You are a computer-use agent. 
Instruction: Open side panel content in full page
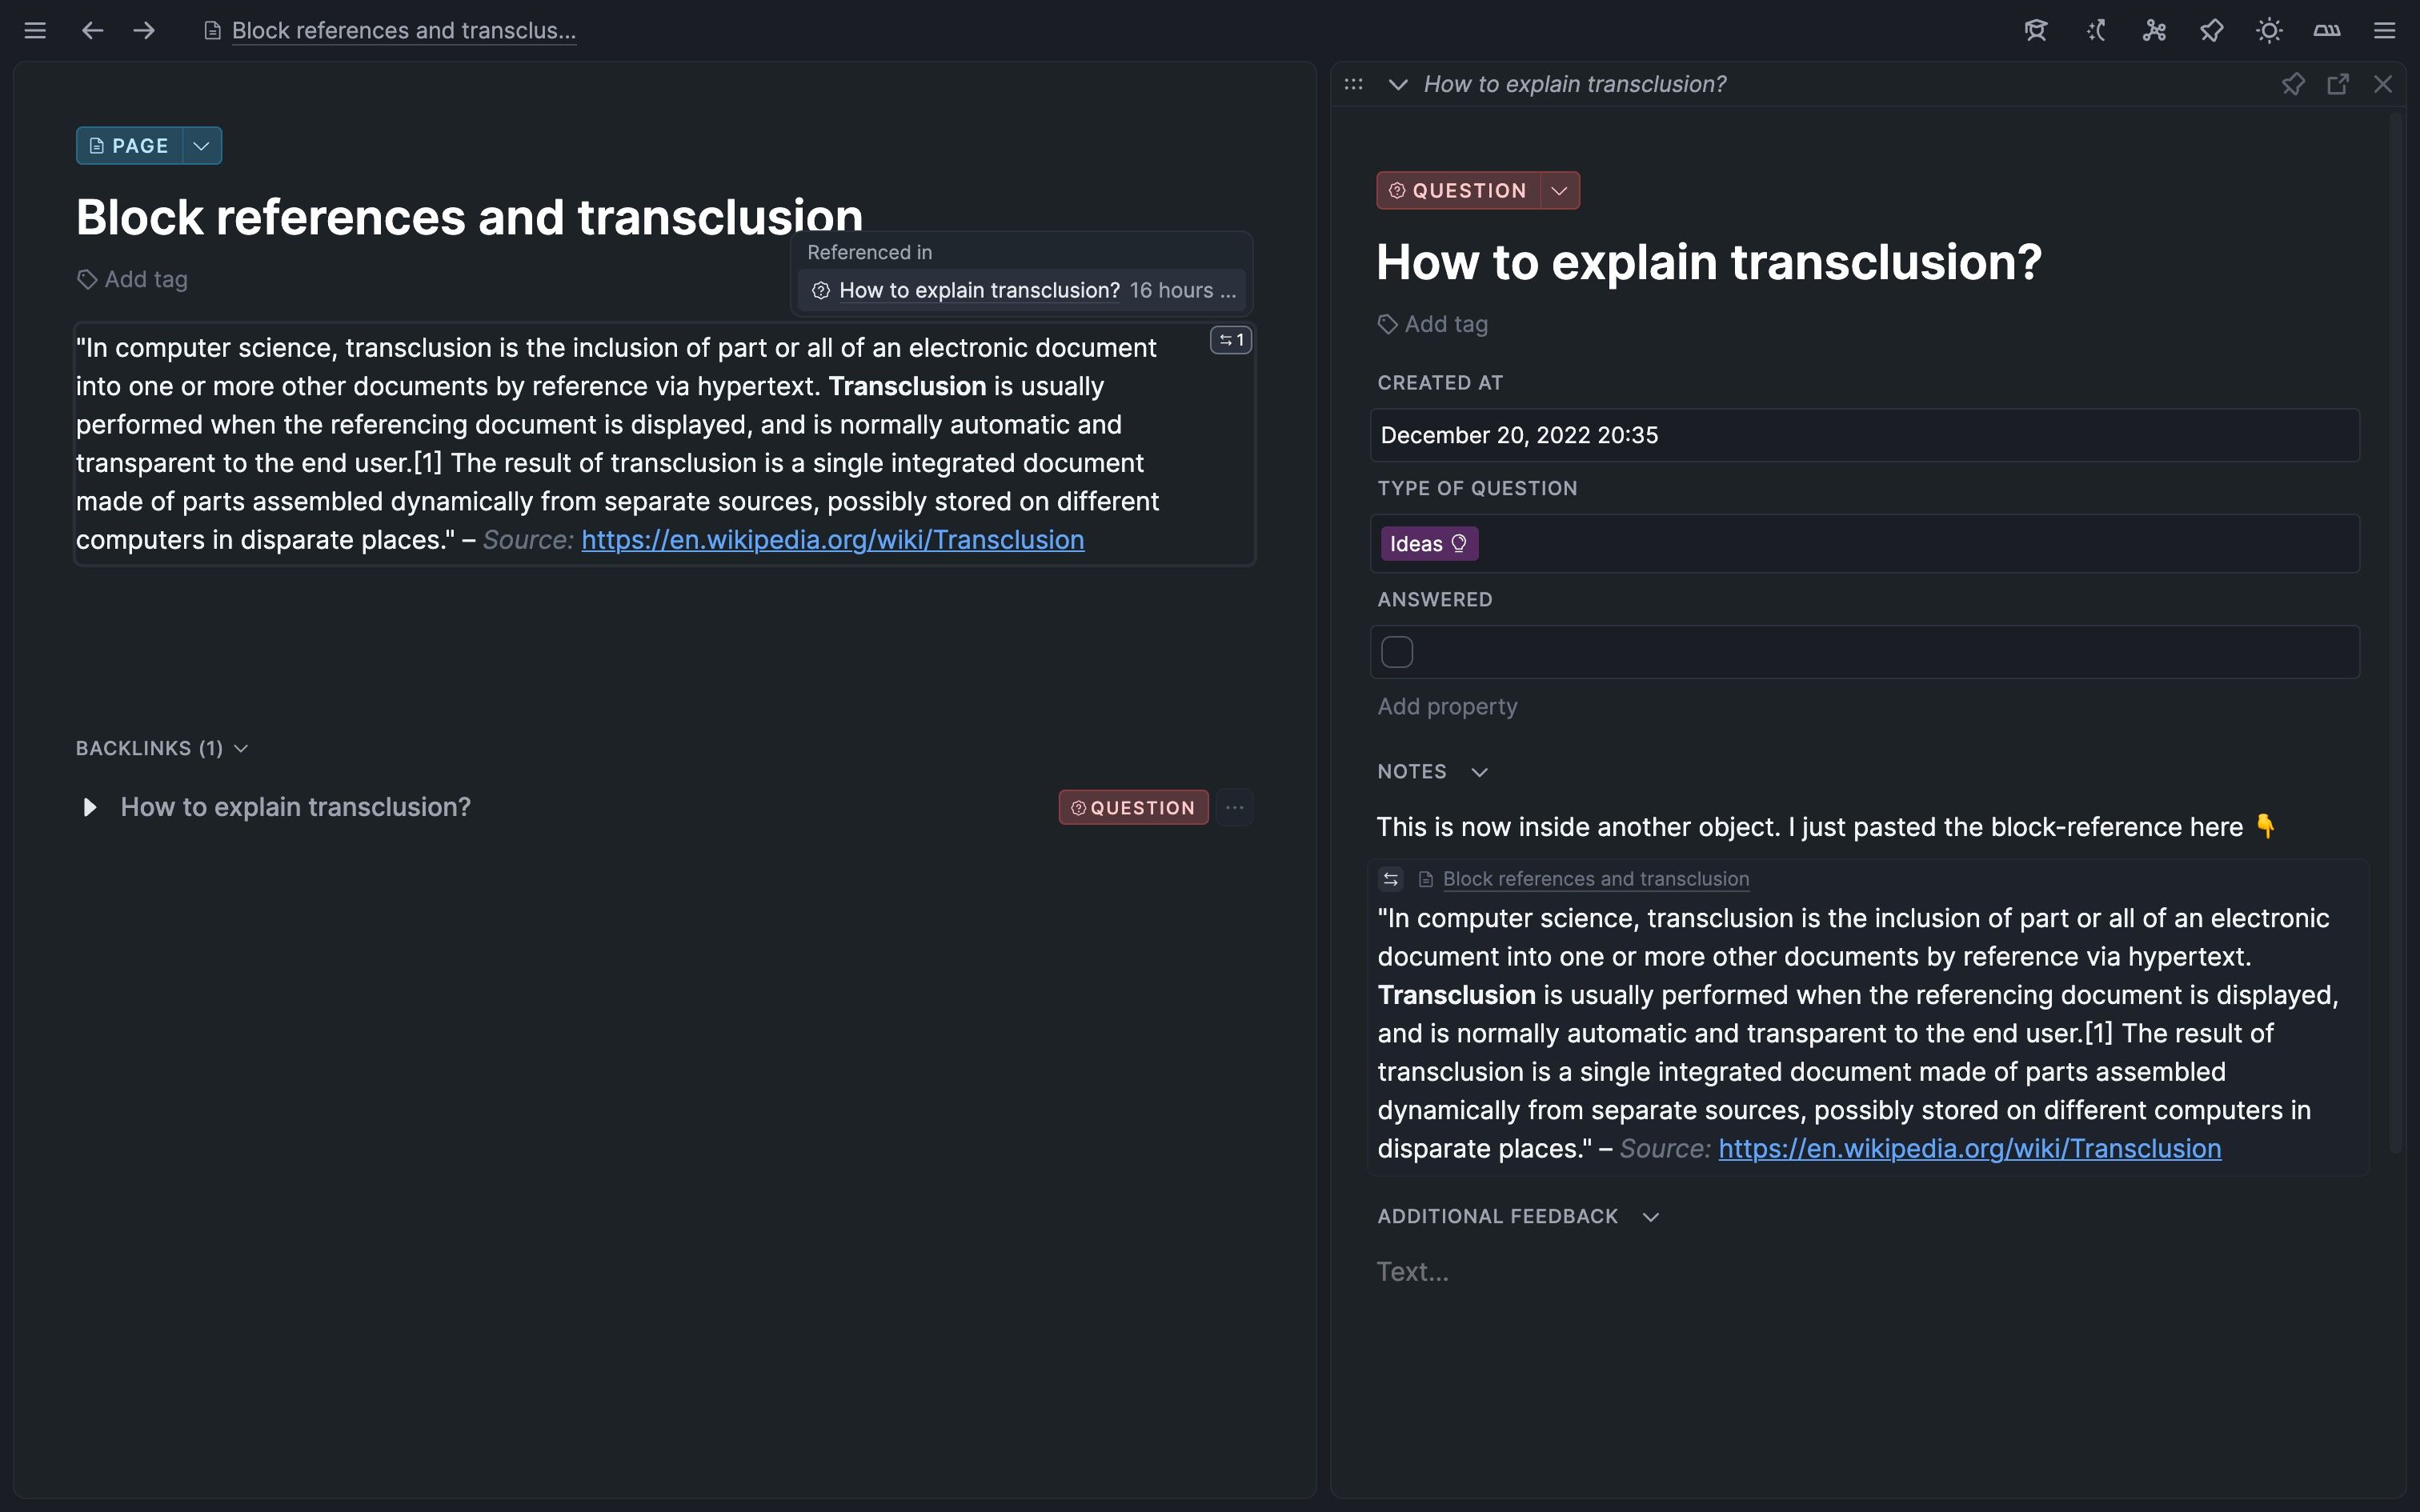pyautogui.click(x=2339, y=84)
